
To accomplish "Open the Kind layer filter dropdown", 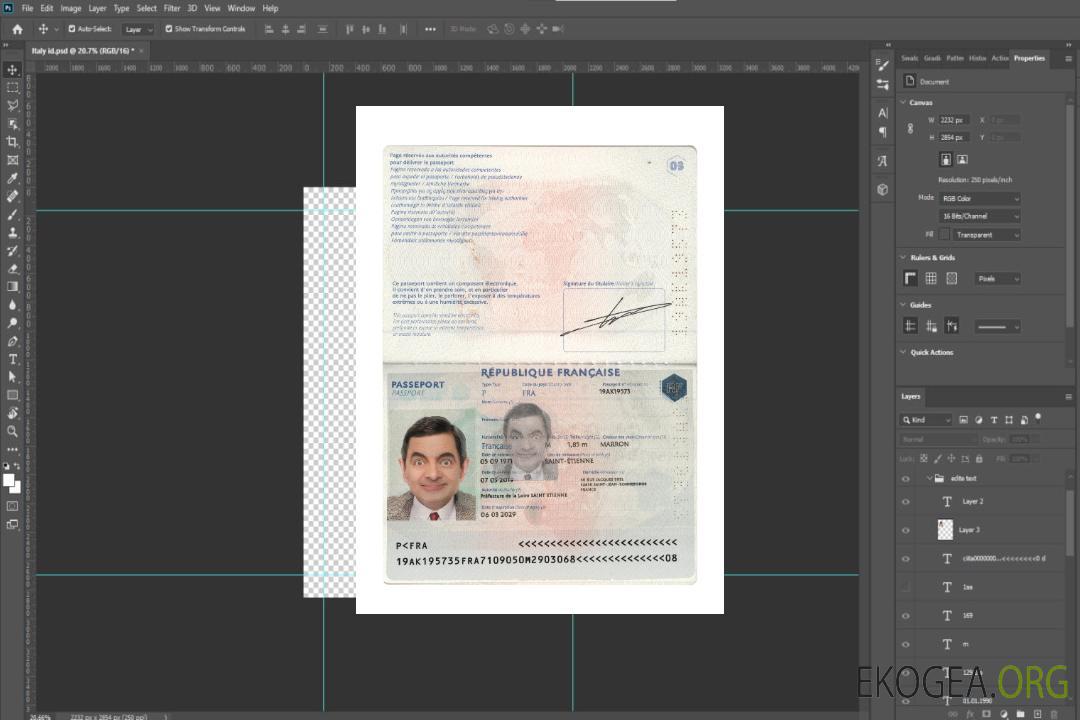I will pyautogui.click(x=926, y=420).
